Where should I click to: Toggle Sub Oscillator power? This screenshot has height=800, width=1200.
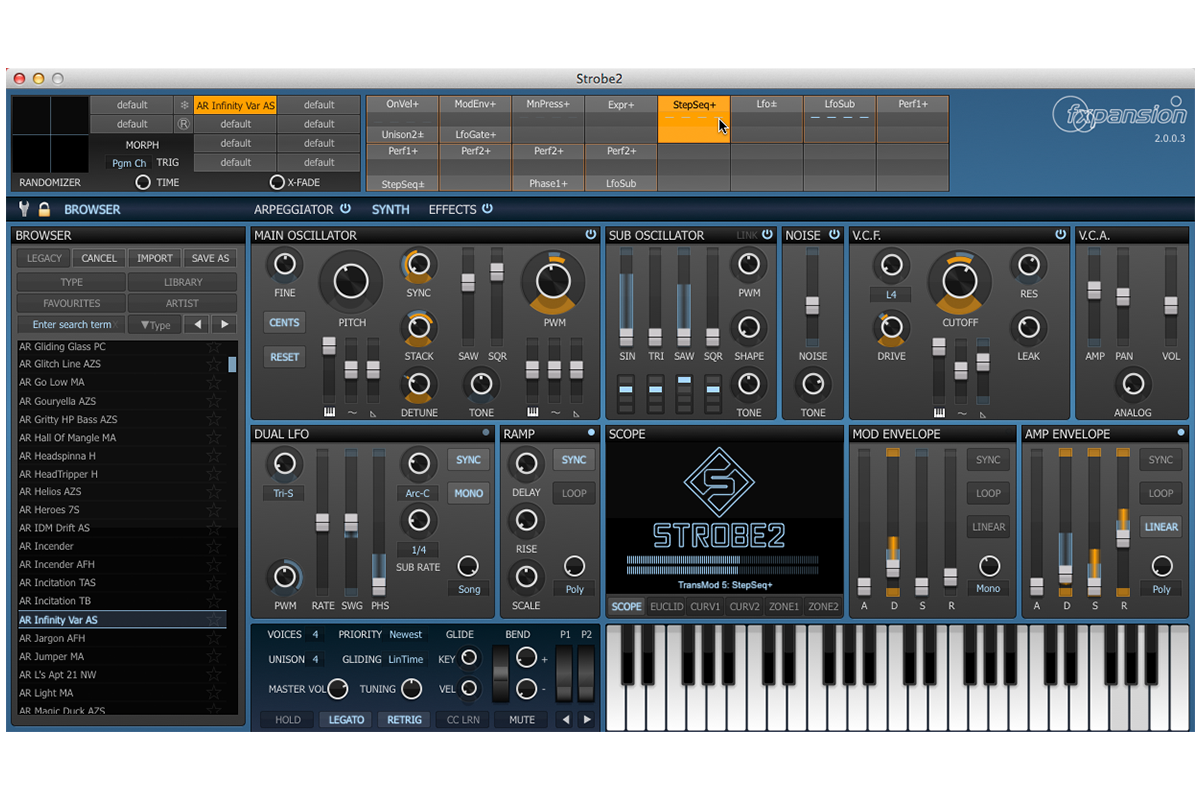pyautogui.click(x=767, y=235)
